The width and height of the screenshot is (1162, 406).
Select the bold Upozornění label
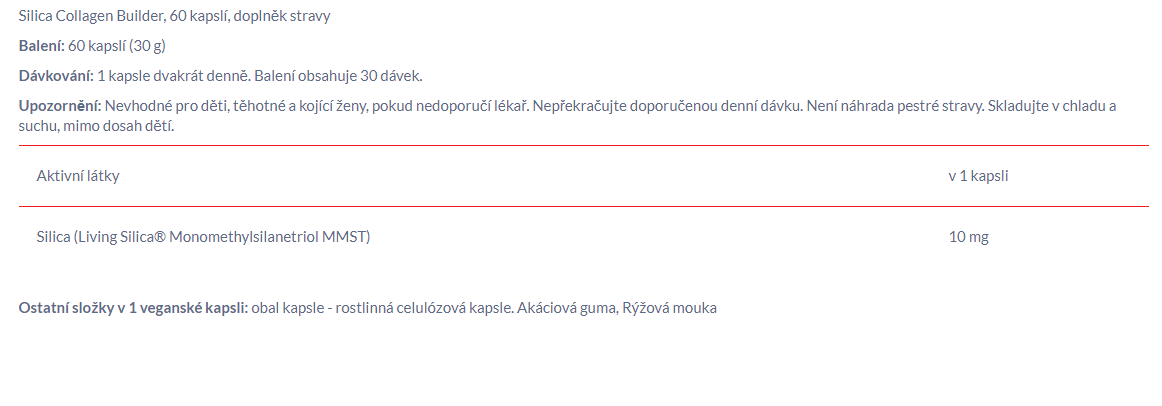pos(60,105)
